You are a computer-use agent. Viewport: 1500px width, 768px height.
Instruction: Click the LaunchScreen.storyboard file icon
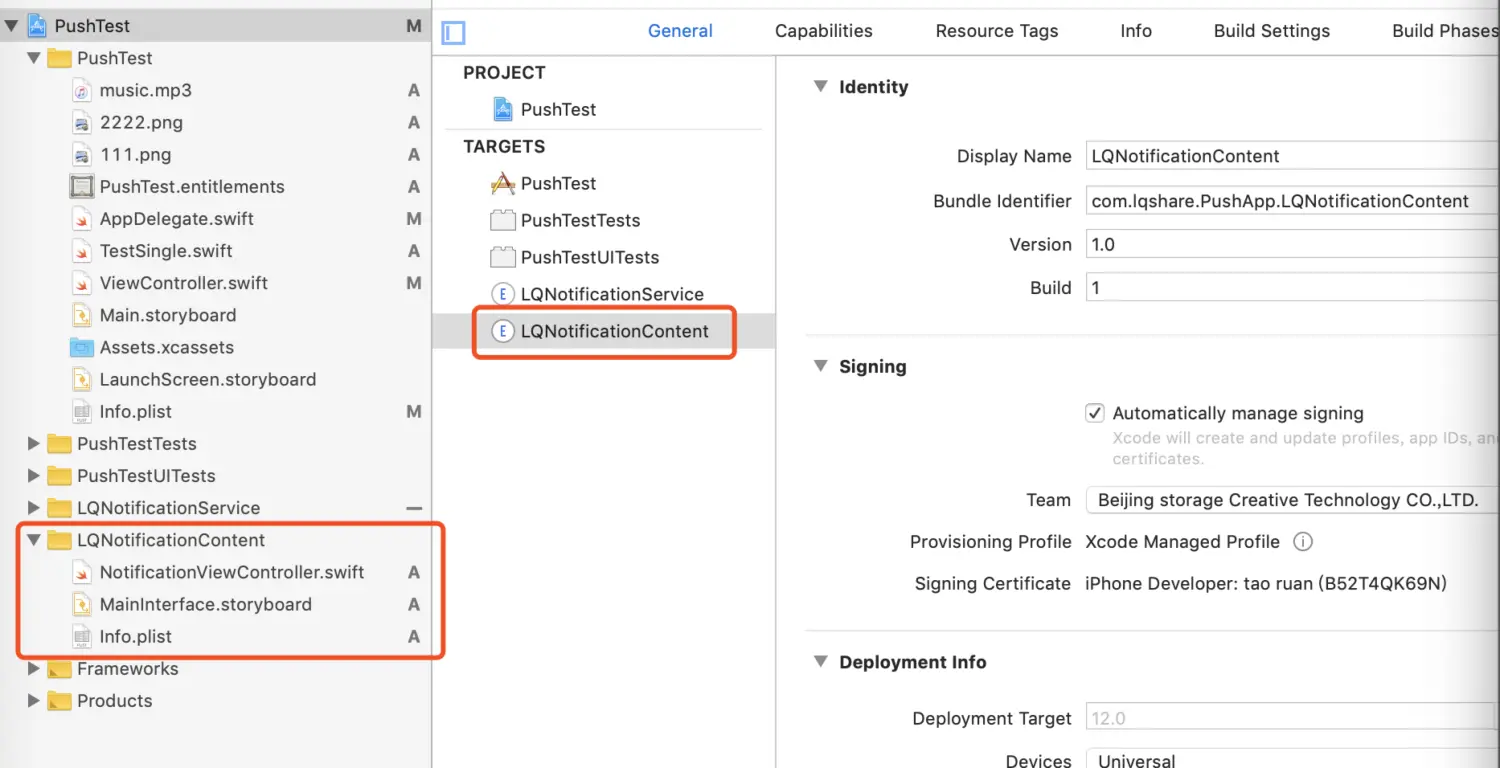coord(82,379)
